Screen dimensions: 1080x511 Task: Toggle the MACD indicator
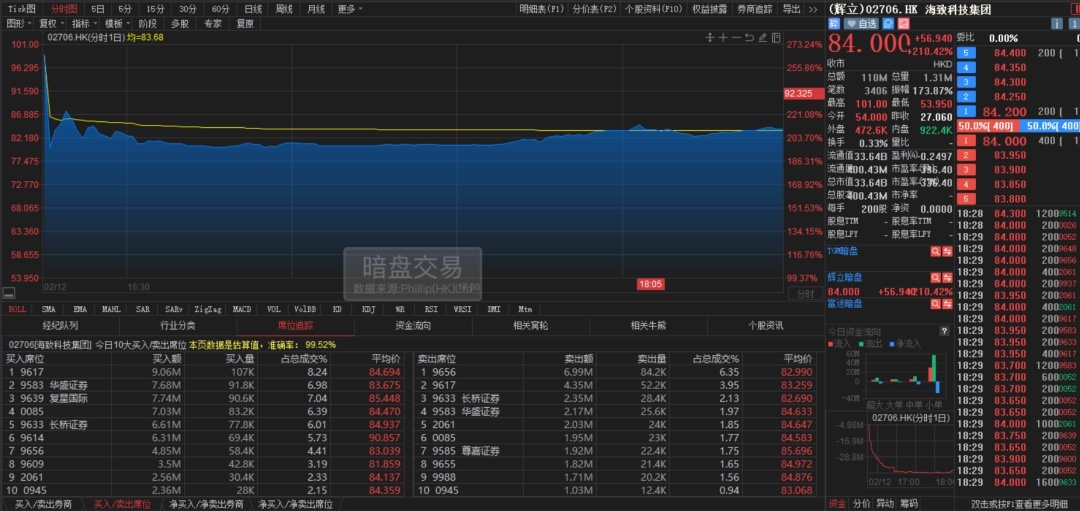coord(242,309)
